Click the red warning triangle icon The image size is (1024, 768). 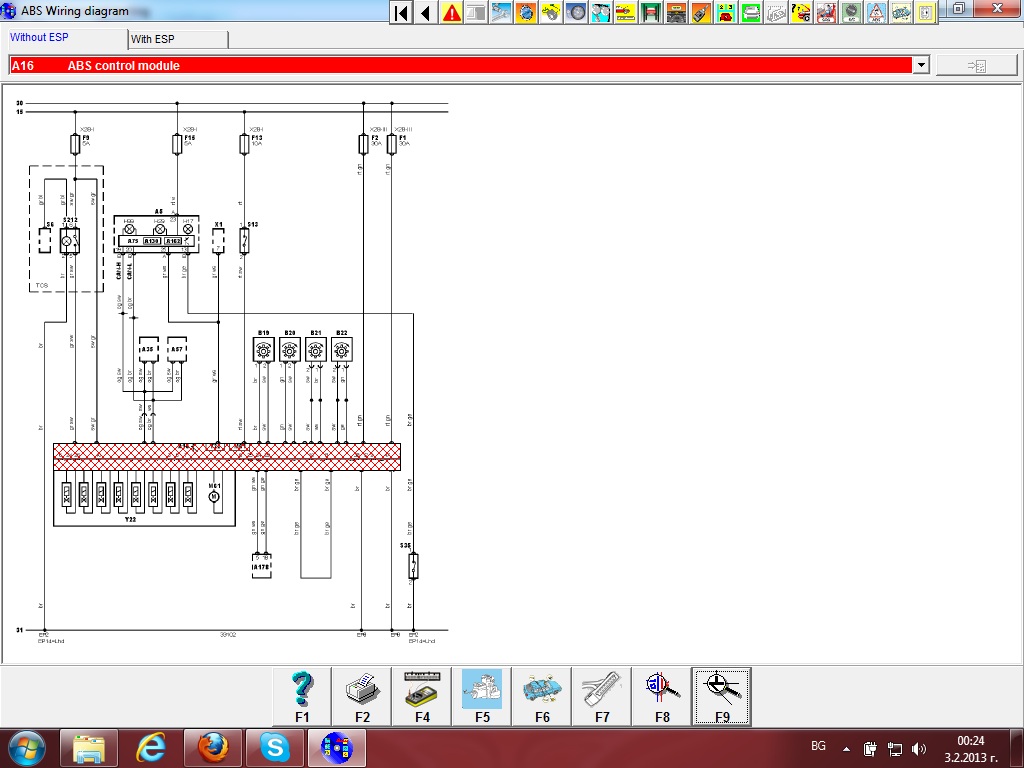click(452, 13)
